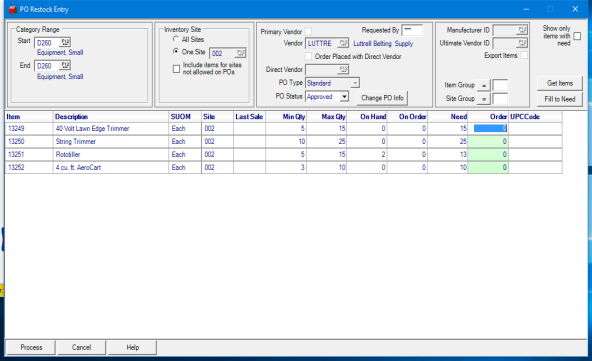Click the Fill to Need button
592x361 pixels.
(560, 99)
